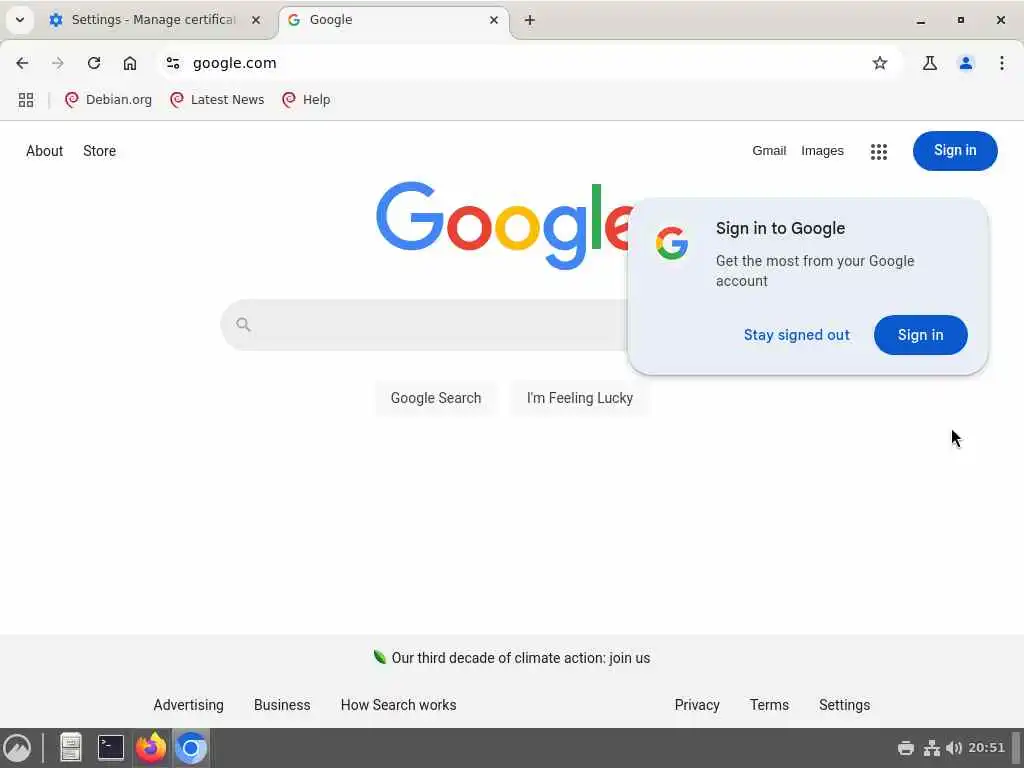Close the Google tab

coord(494,20)
